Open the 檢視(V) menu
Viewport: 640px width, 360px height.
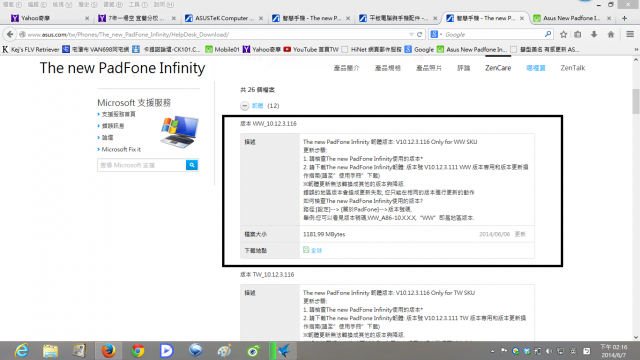coord(62,4)
